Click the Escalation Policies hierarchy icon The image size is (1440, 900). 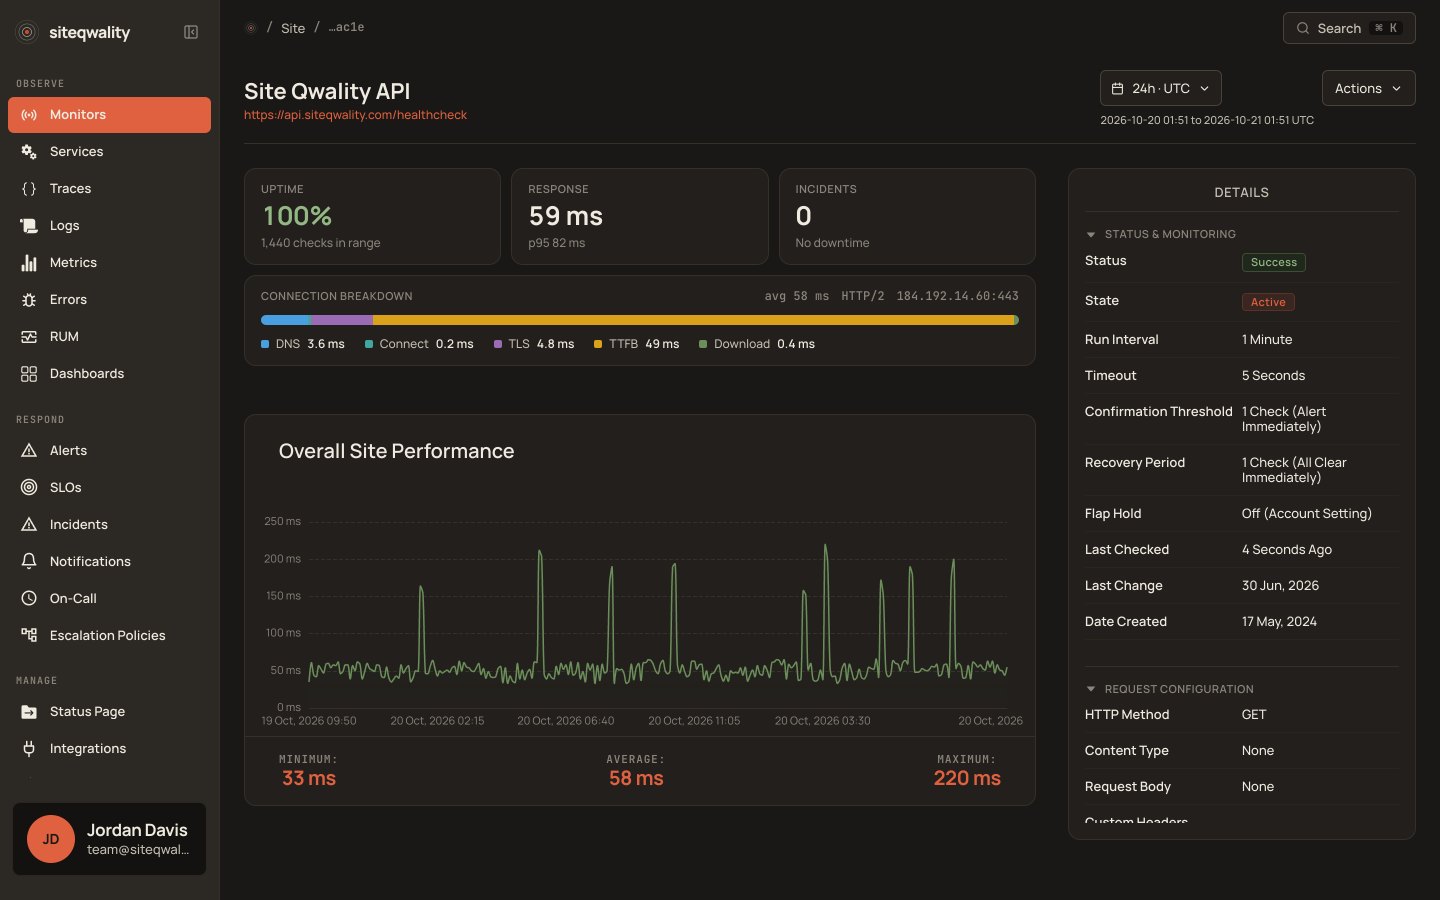click(29, 635)
